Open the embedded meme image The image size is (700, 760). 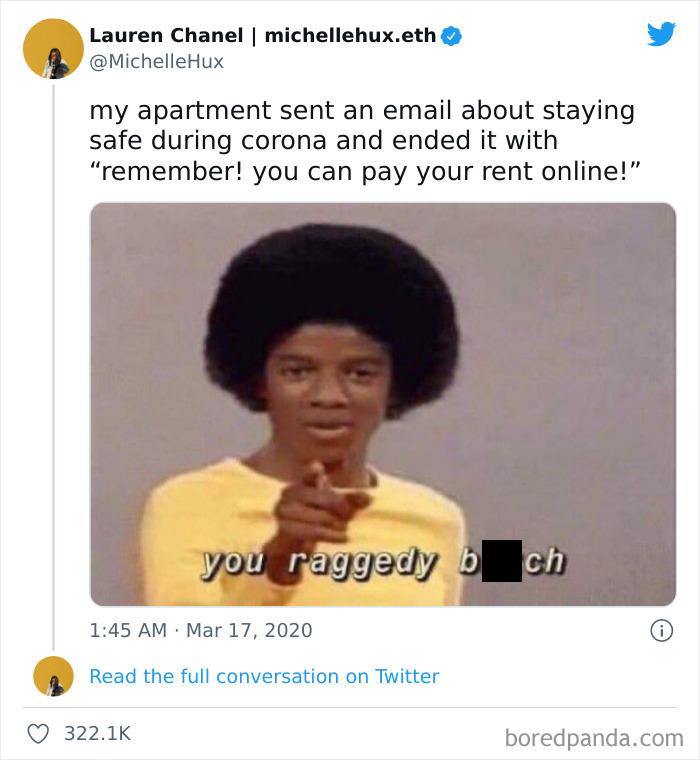[383, 404]
